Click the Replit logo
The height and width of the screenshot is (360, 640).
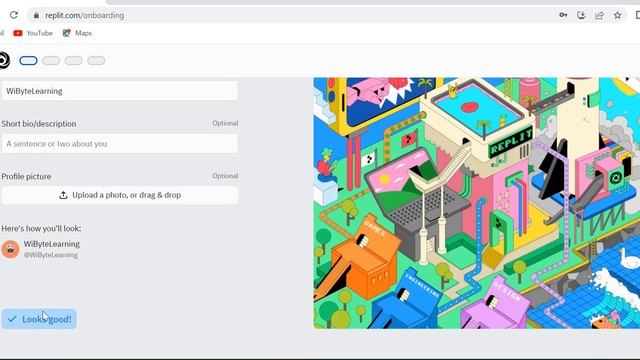[4, 60]
